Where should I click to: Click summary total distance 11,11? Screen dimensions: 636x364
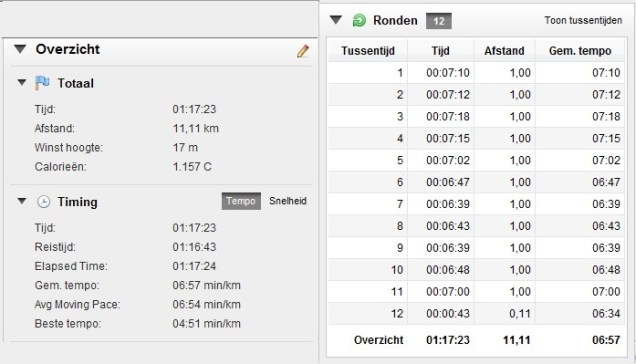(517, 340)
